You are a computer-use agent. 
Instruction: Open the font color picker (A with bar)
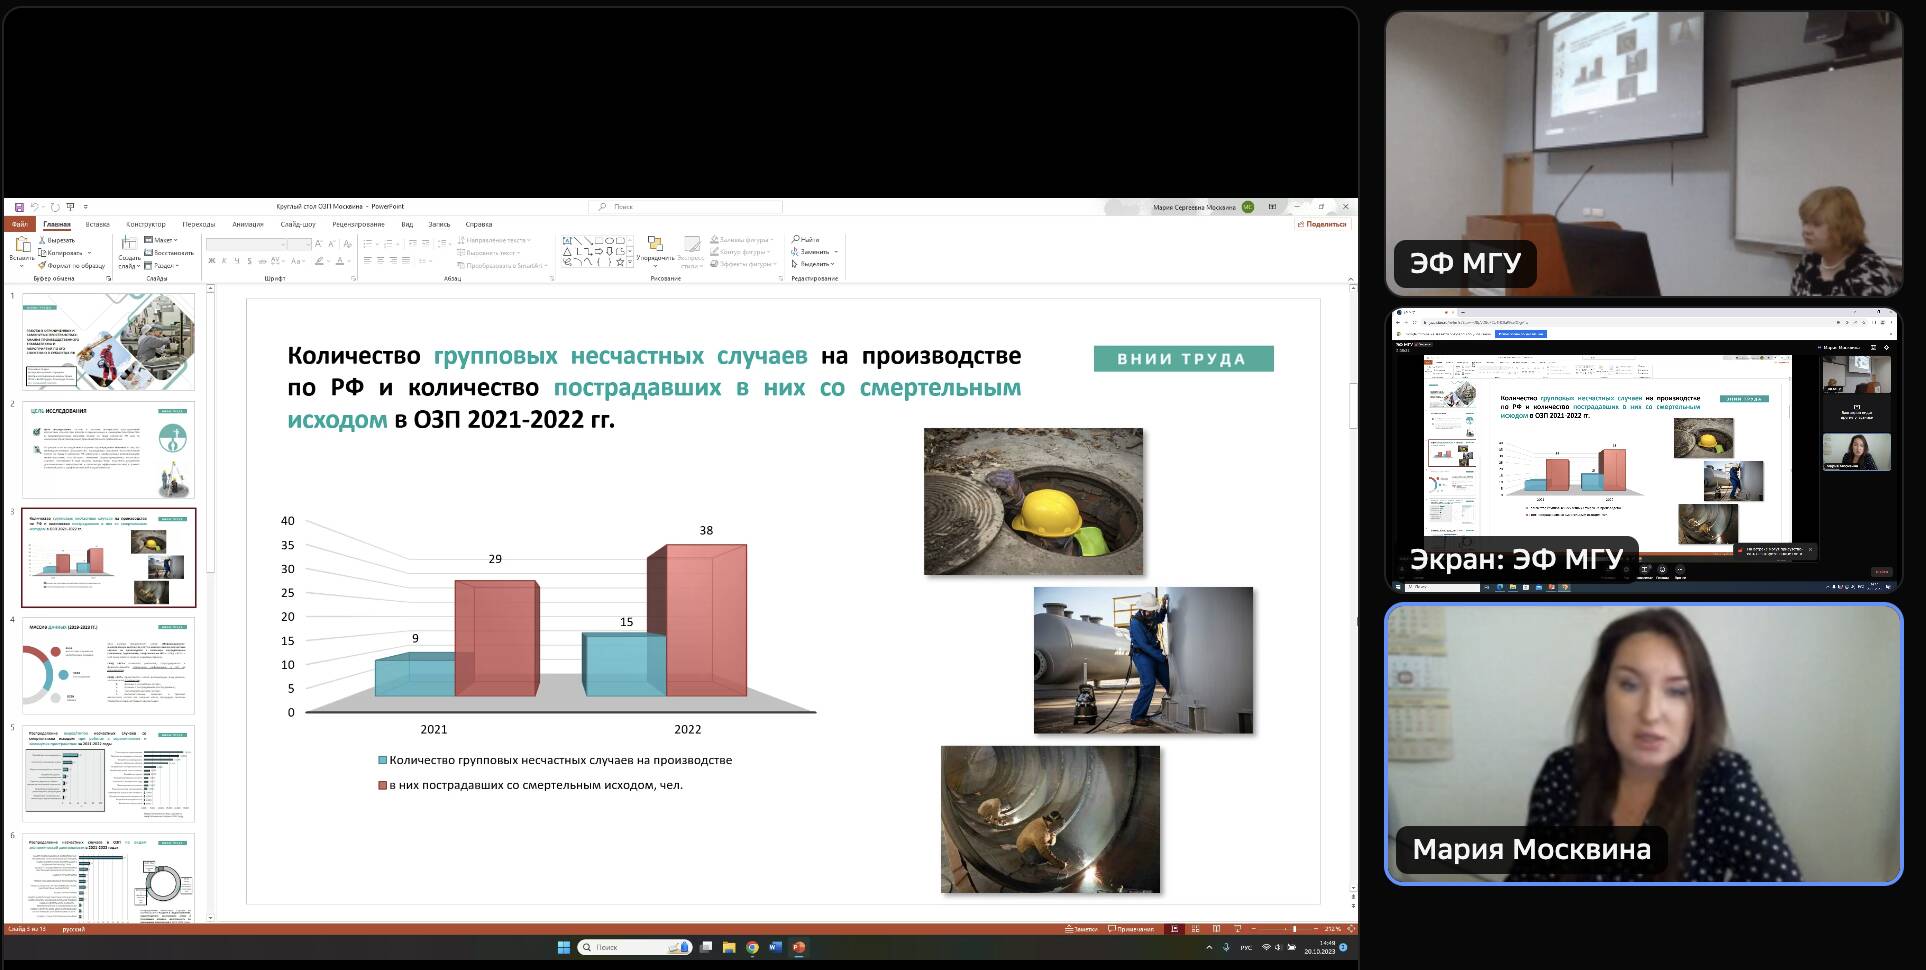pyautogui.click(x=340, y=261)
